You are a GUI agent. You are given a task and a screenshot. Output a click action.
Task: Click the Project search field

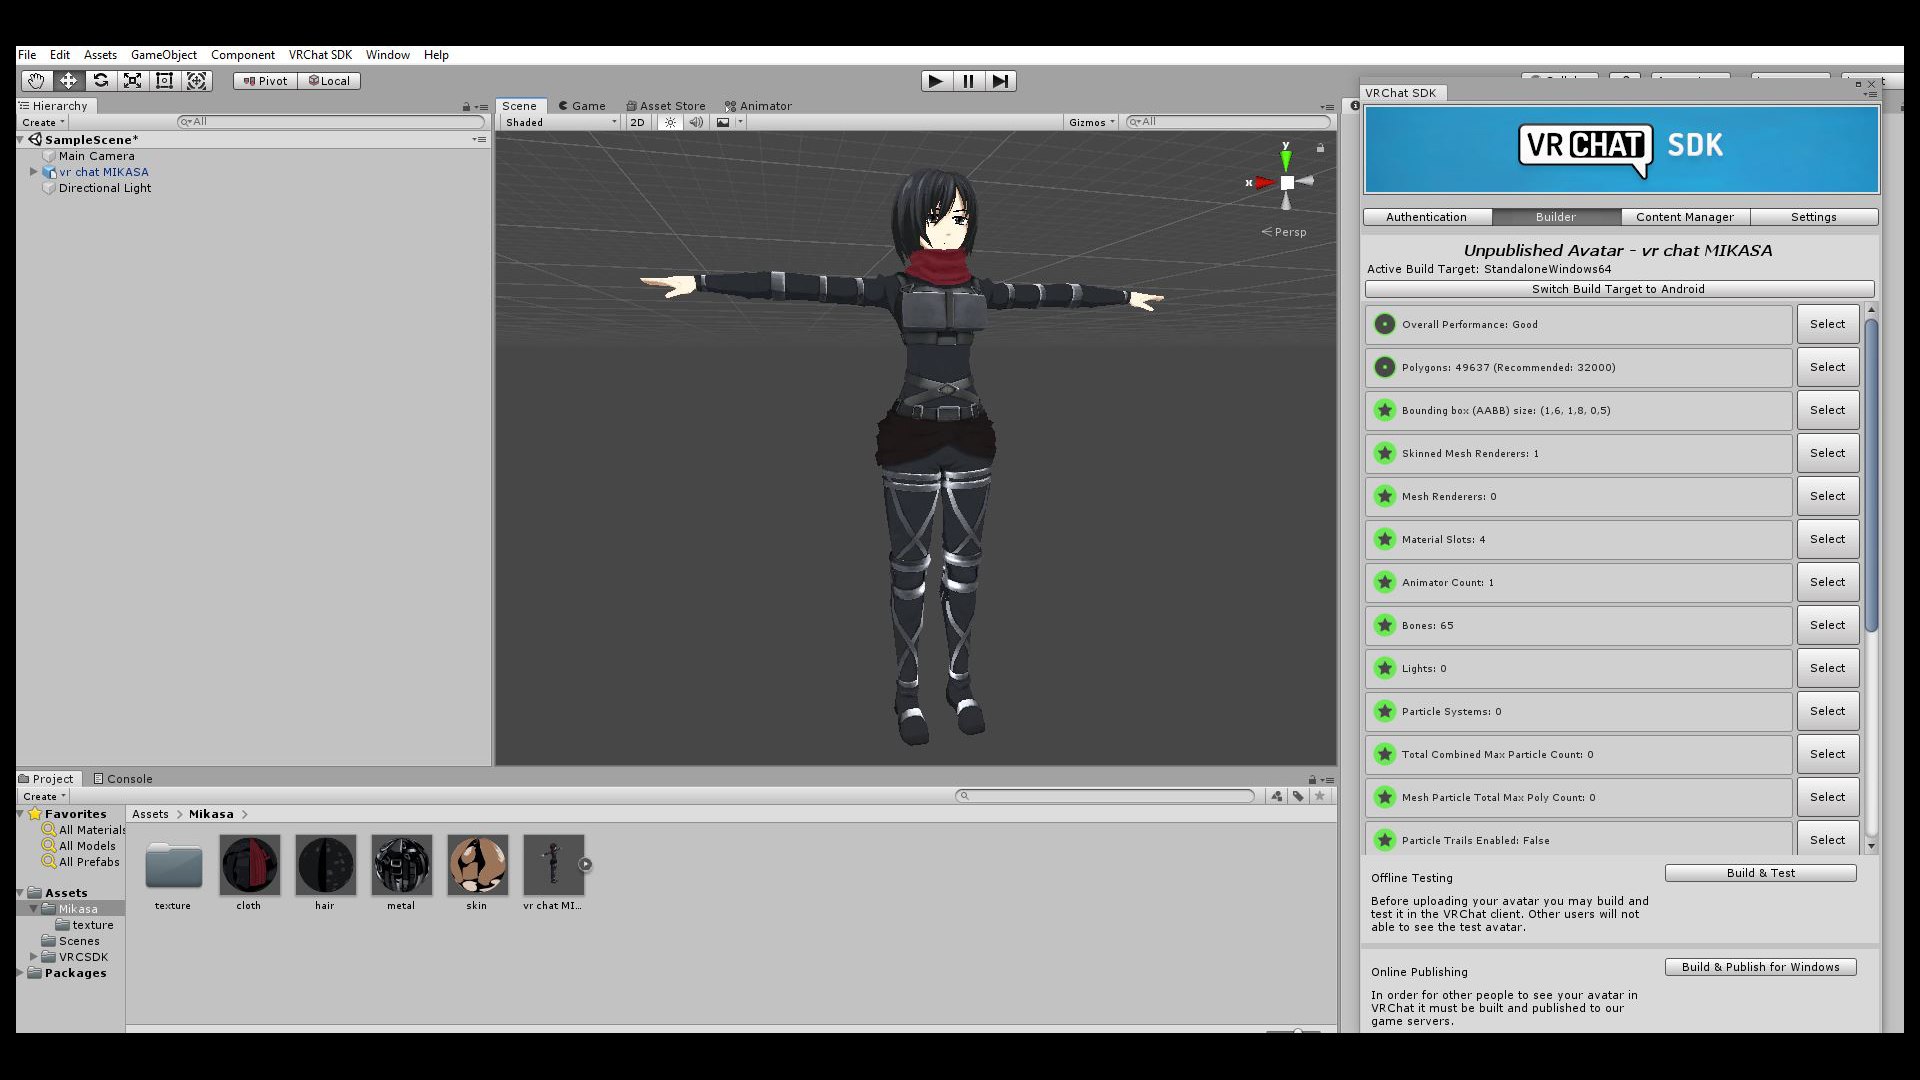click(x=1105, y=796)
